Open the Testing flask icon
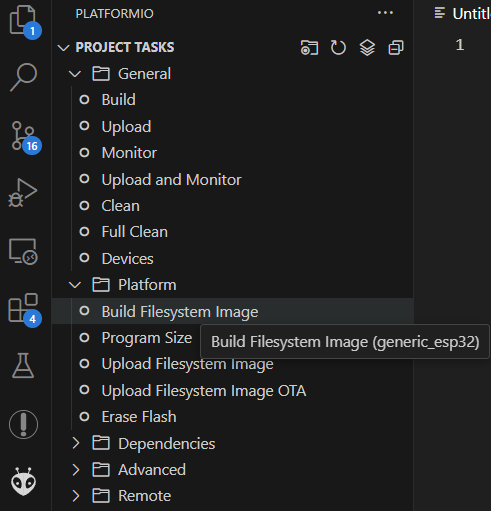The height and width of the screenshot is (511, 491). pos(23,365)
